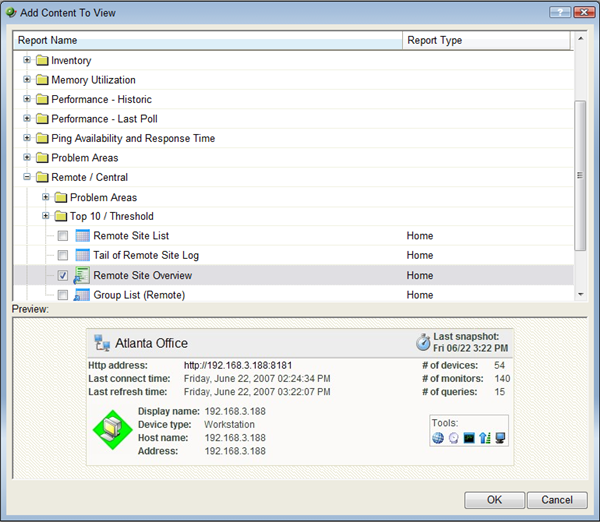This screenshot has height=522, width=600.
Task: Expand Ping Availability and Response Time folder
Action: pyautogui.click(x=27, y=138)
